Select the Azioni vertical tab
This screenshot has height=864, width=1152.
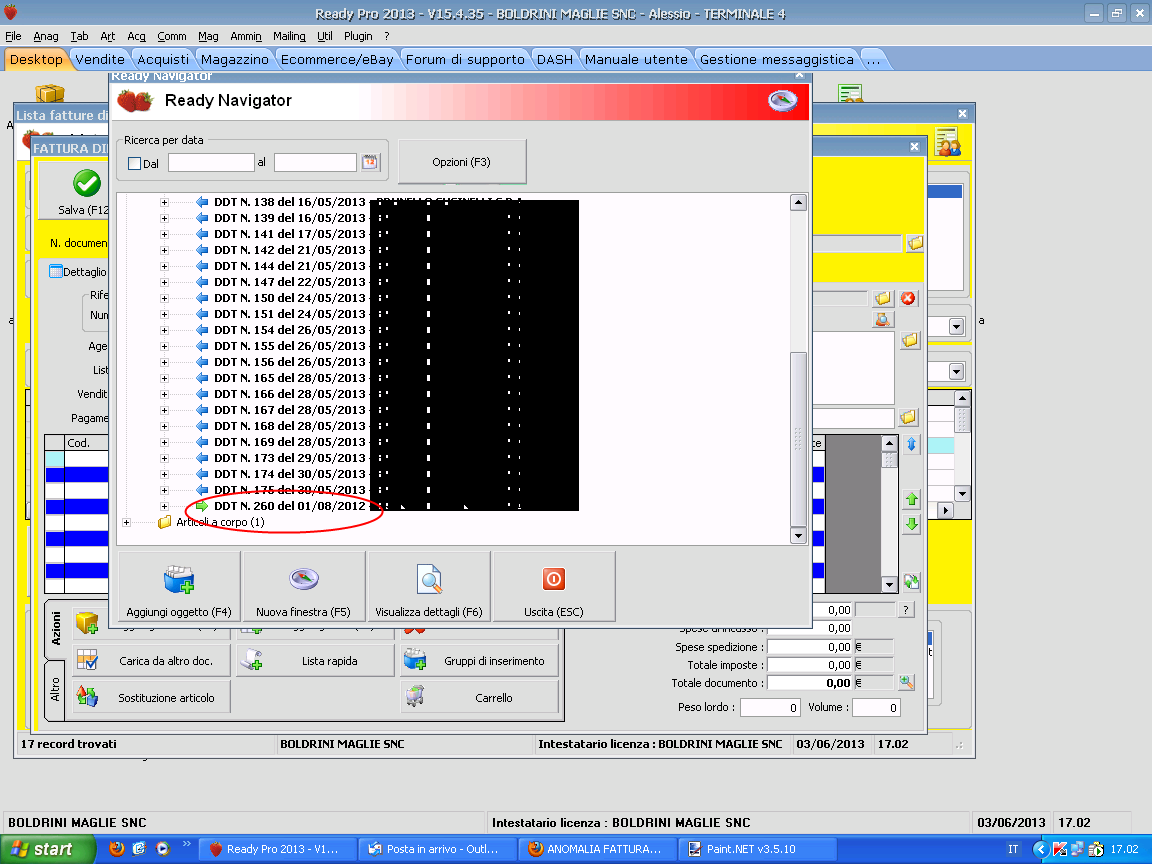56,630
